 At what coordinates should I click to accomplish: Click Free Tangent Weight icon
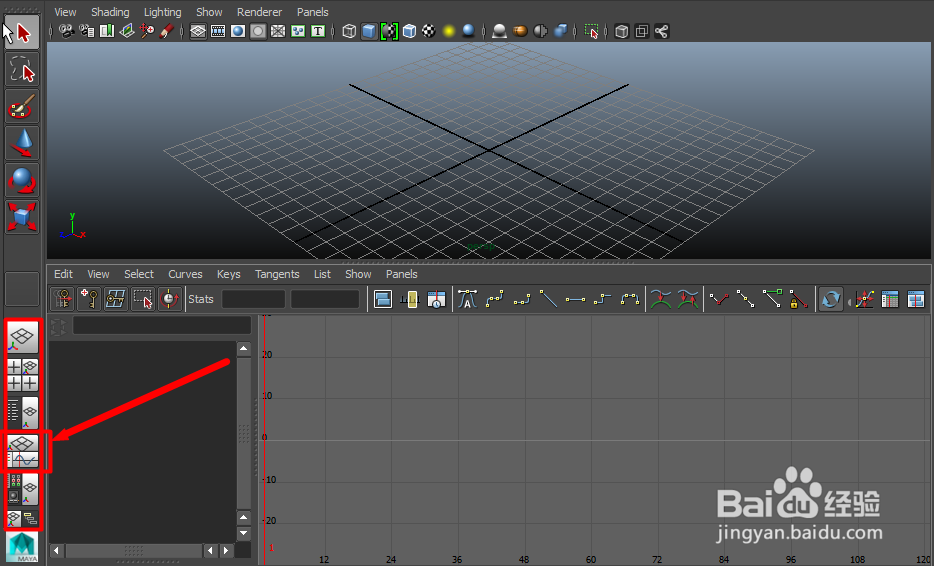pyautogui.click(x=773, y=298)
